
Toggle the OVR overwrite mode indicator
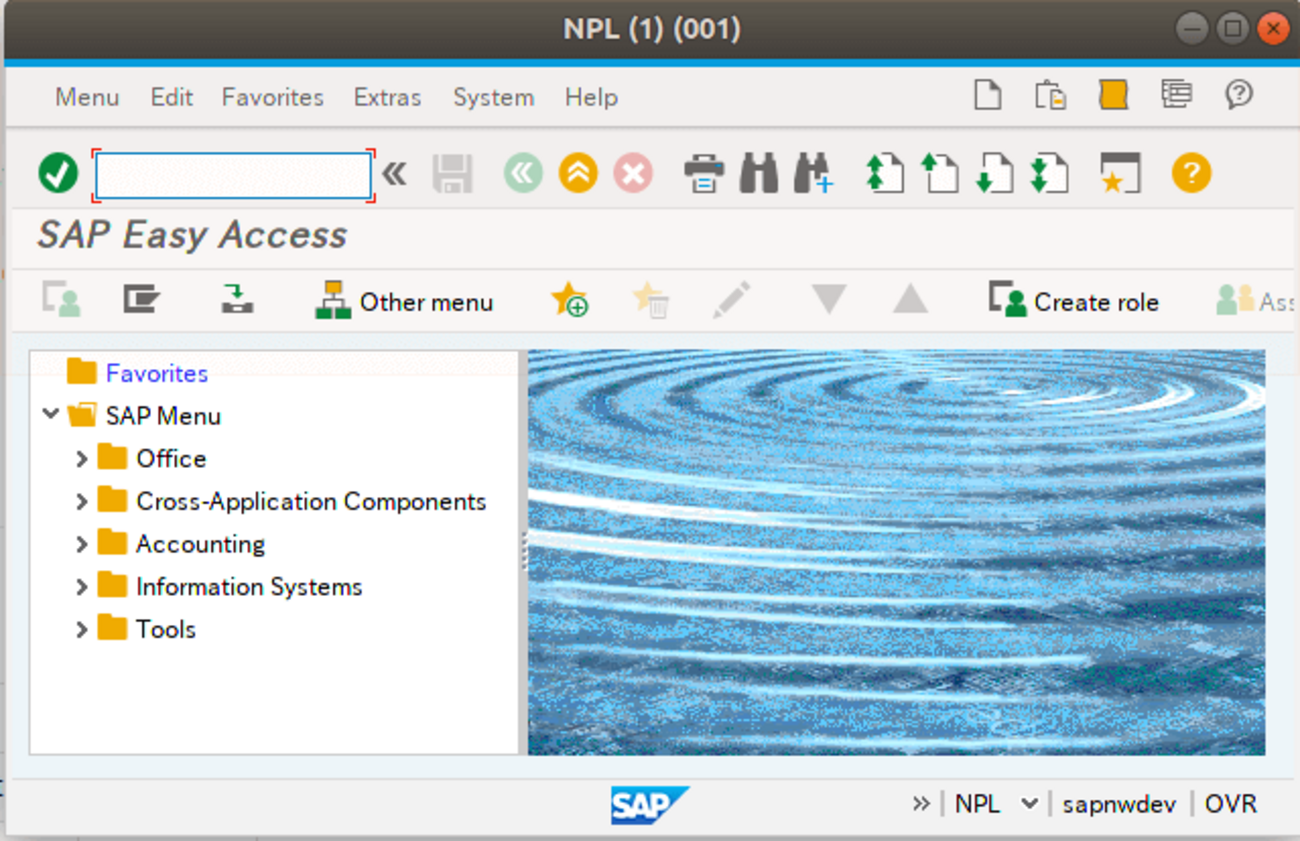[x=1230, y=804]
